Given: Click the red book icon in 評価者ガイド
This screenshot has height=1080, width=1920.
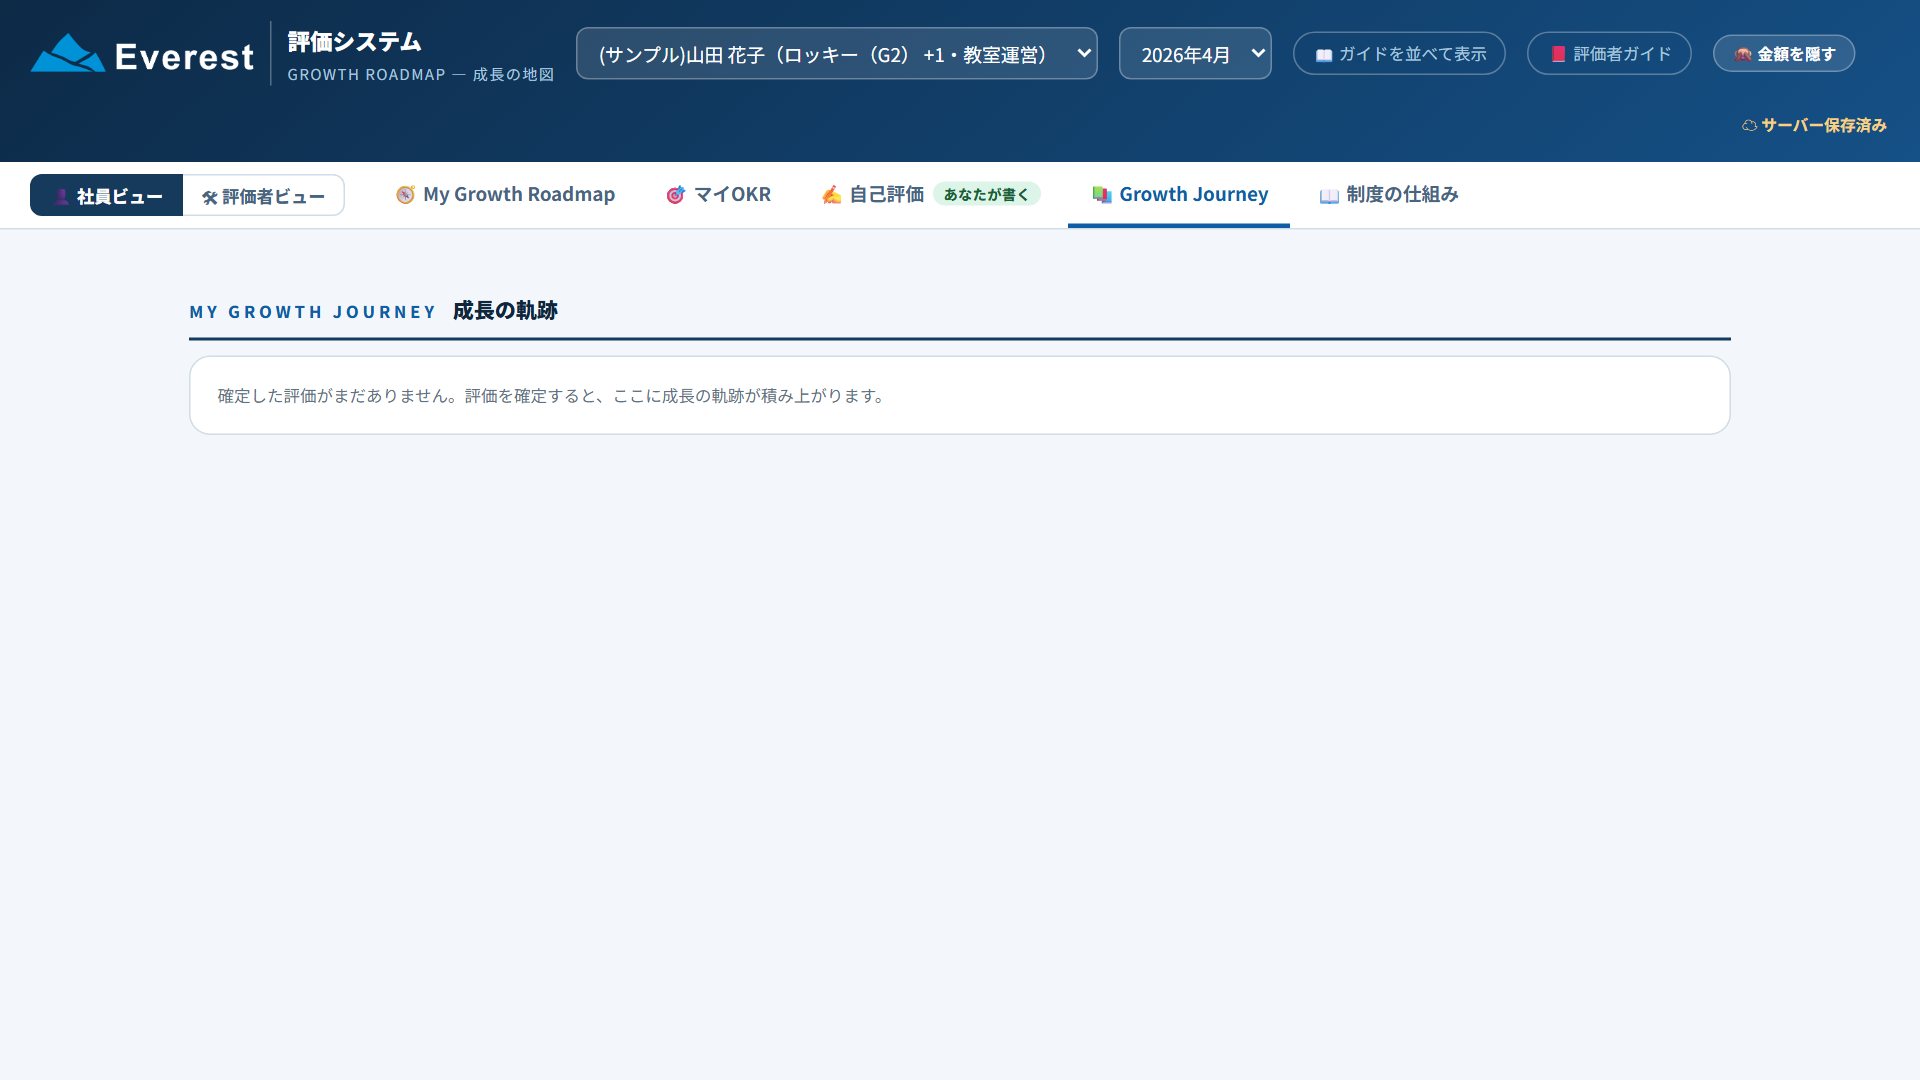Looking at the screenshot, I should click(x=1558, y=54).
